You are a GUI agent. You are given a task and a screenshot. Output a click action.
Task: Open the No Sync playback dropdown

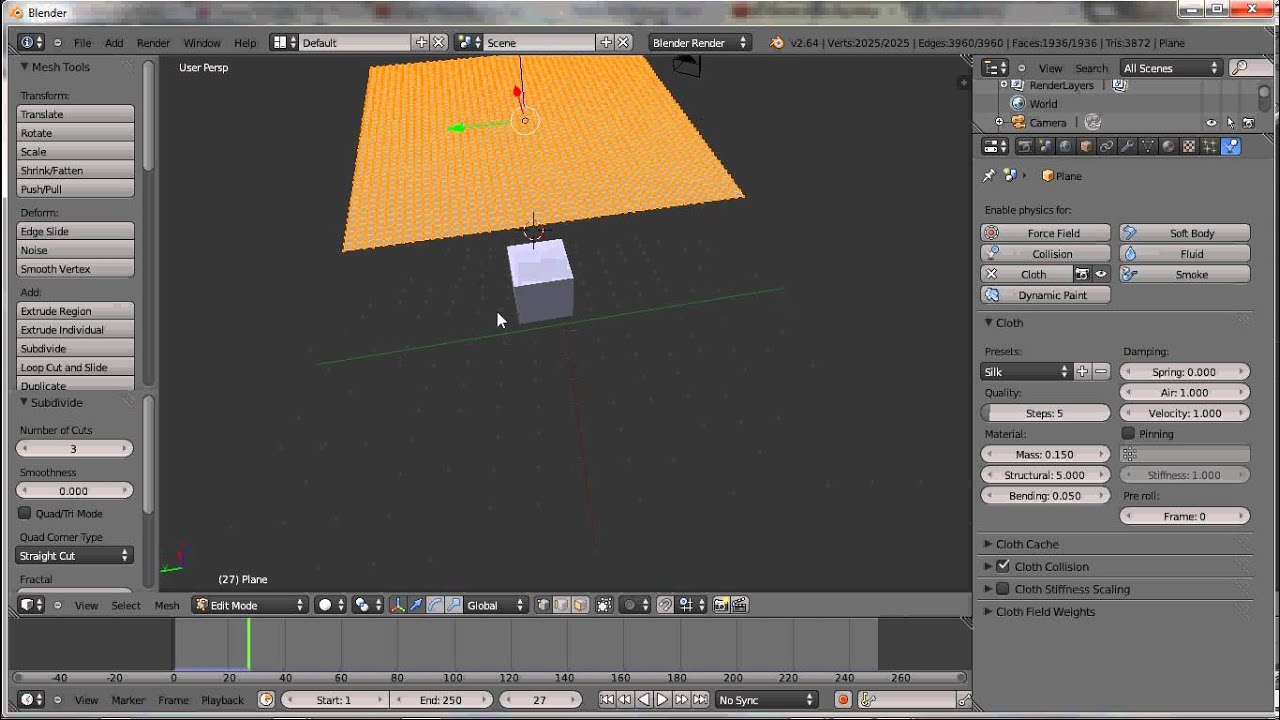pos(767,700)
